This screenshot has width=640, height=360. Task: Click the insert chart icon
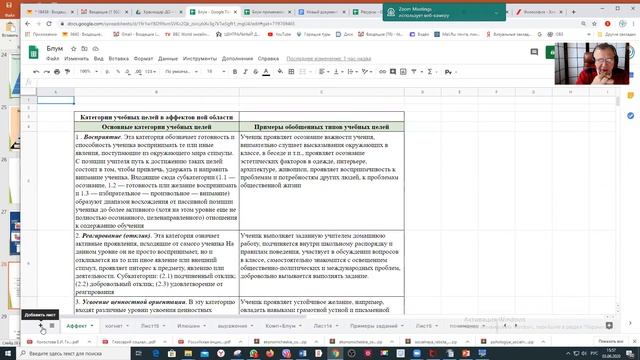(403, 72)
